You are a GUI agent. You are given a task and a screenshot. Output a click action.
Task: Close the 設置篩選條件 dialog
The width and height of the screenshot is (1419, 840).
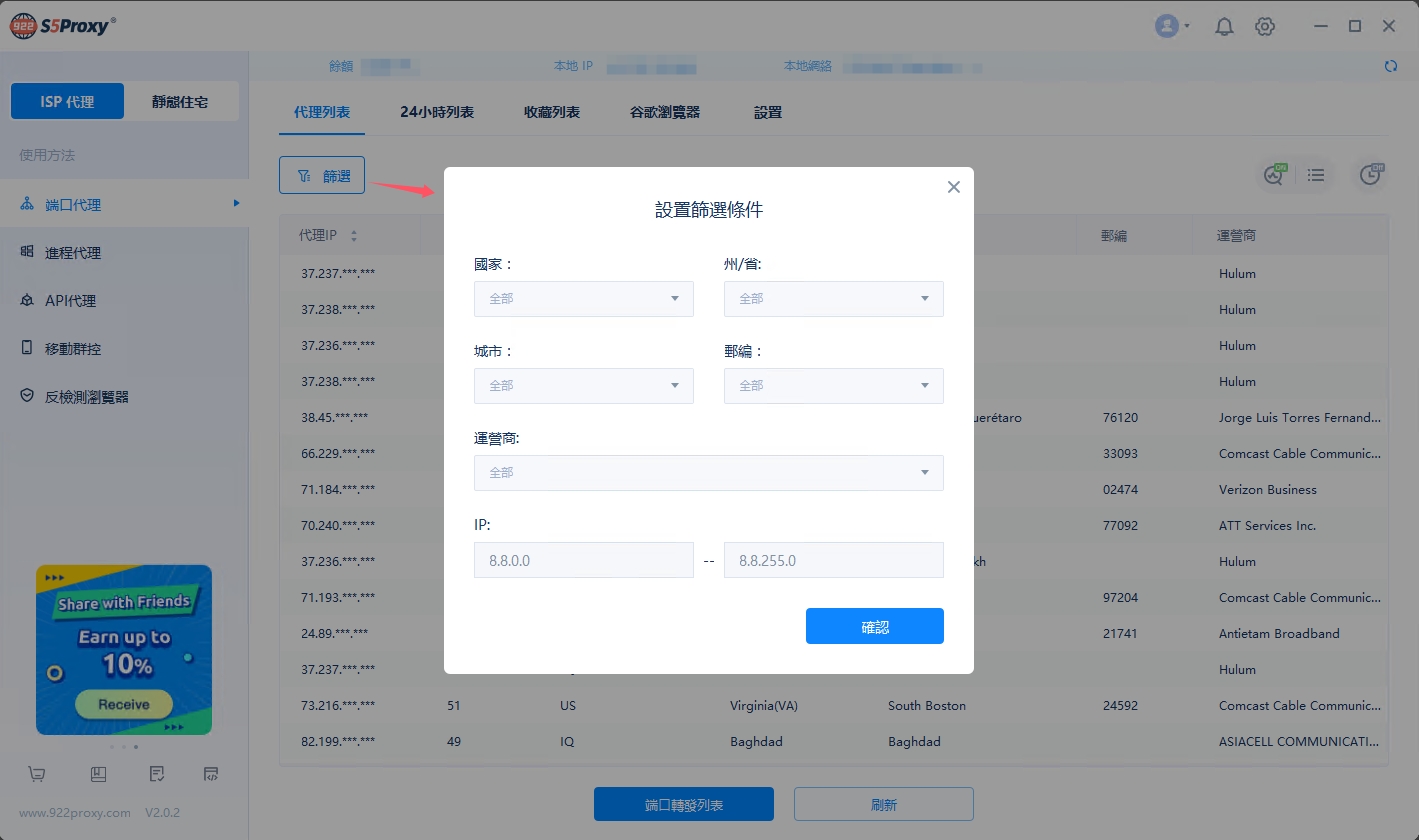click(x=953, y=187)
